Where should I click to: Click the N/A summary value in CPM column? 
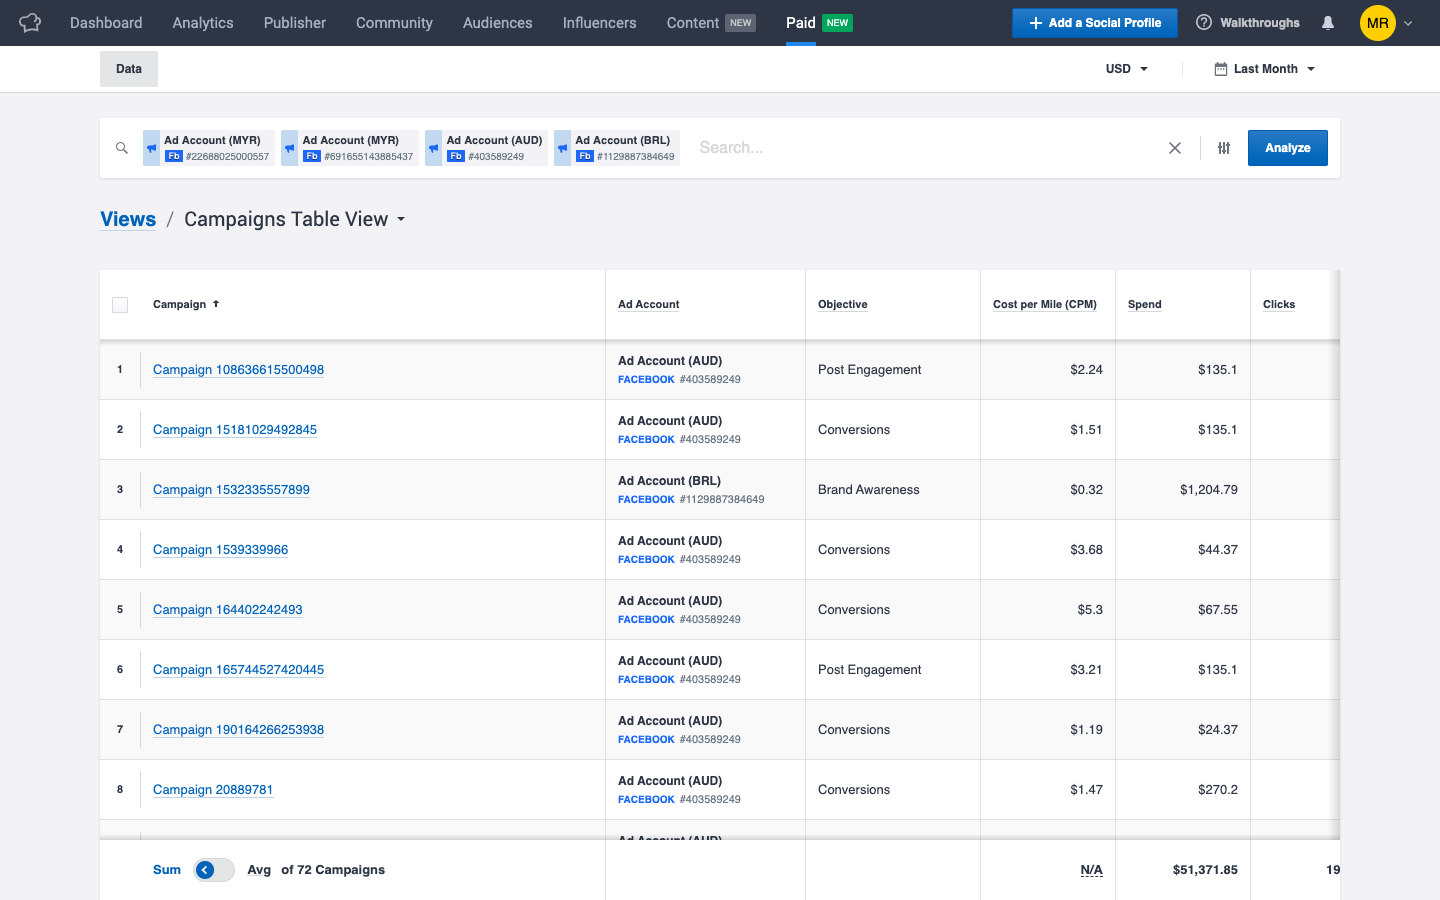[1091, 870]
